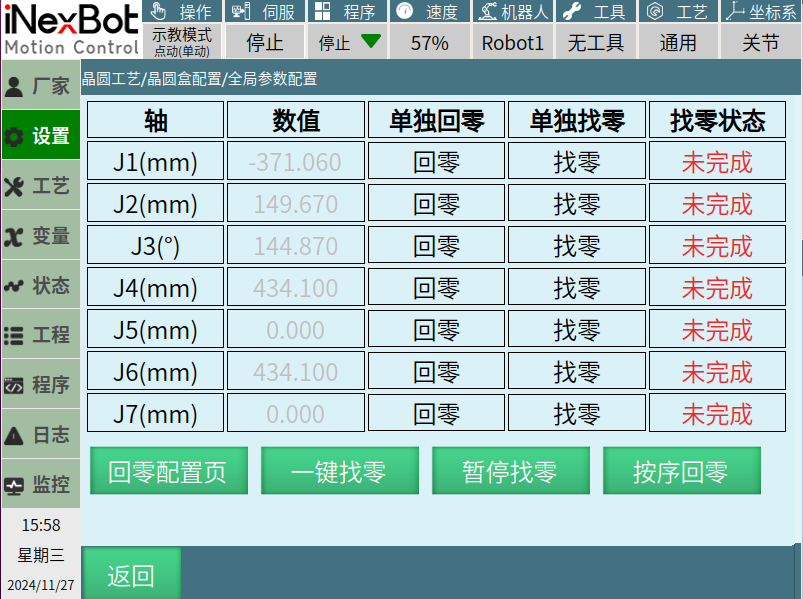Open the 57% speed setting

[x=429, y=43]
